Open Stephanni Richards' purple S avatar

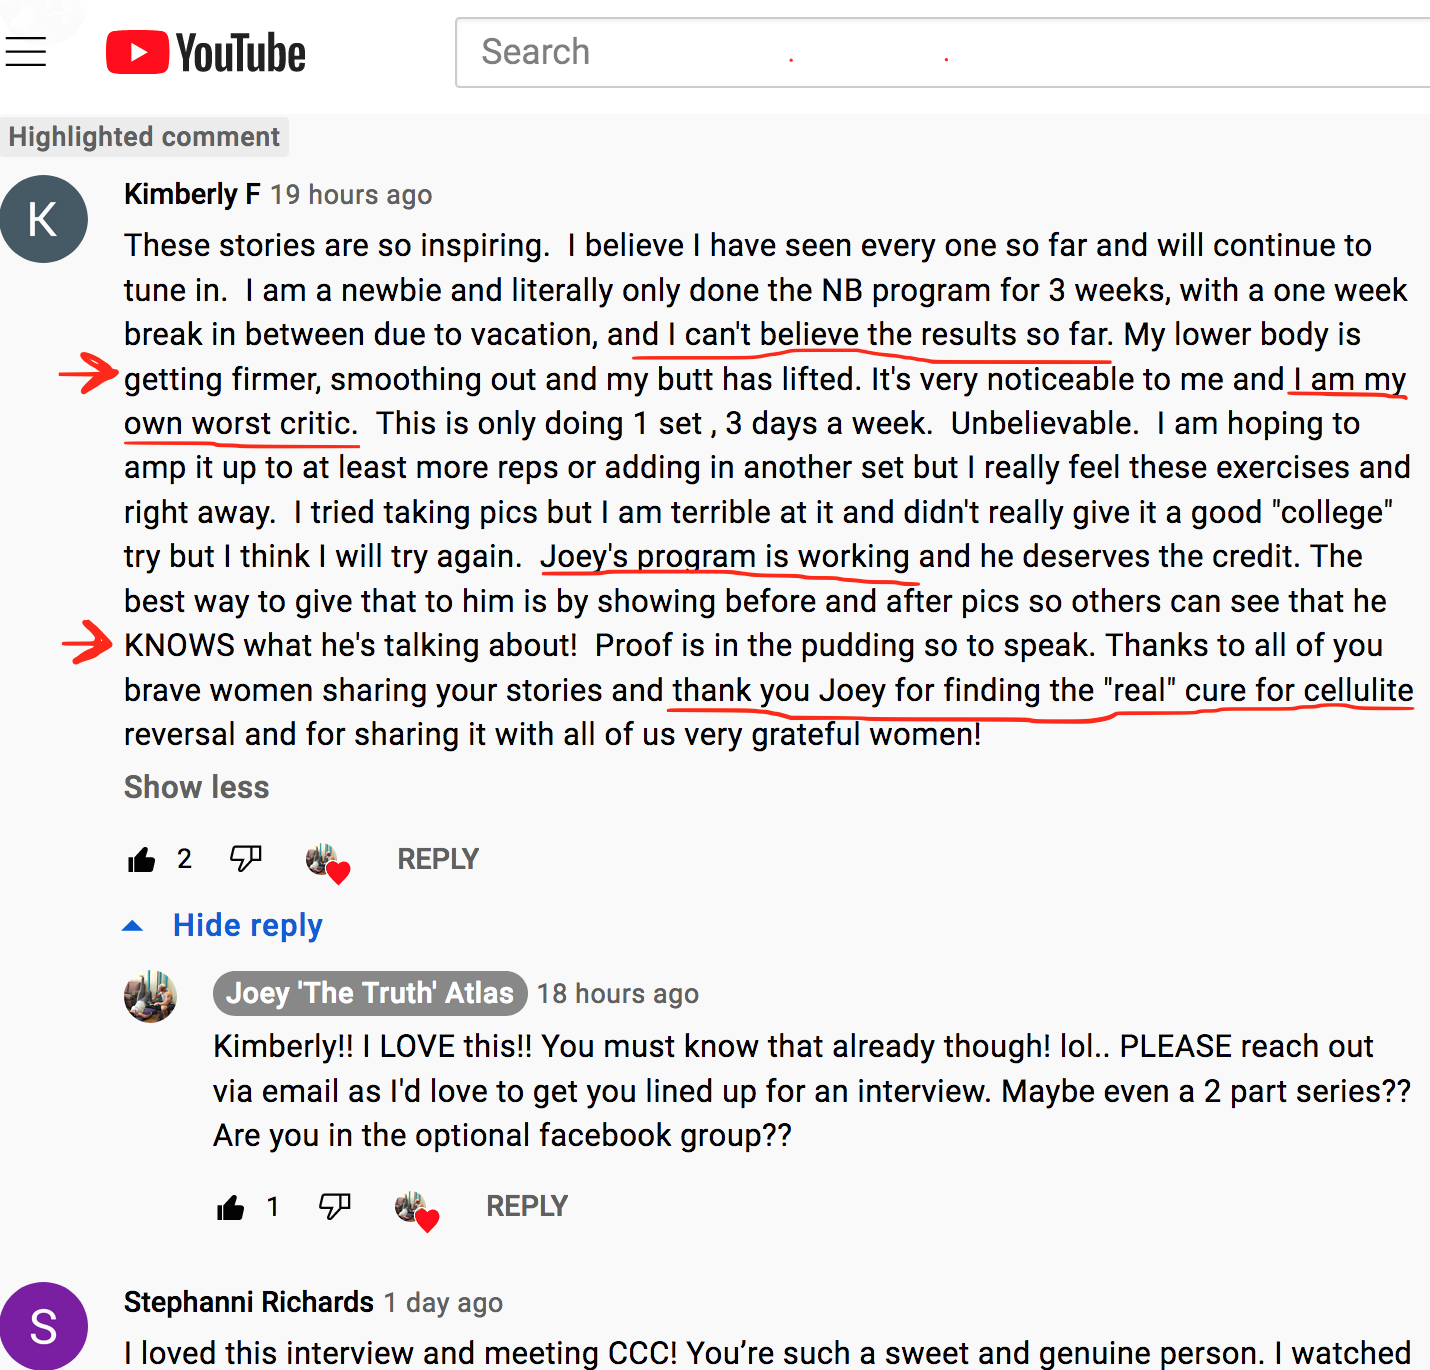[44, 1326]
